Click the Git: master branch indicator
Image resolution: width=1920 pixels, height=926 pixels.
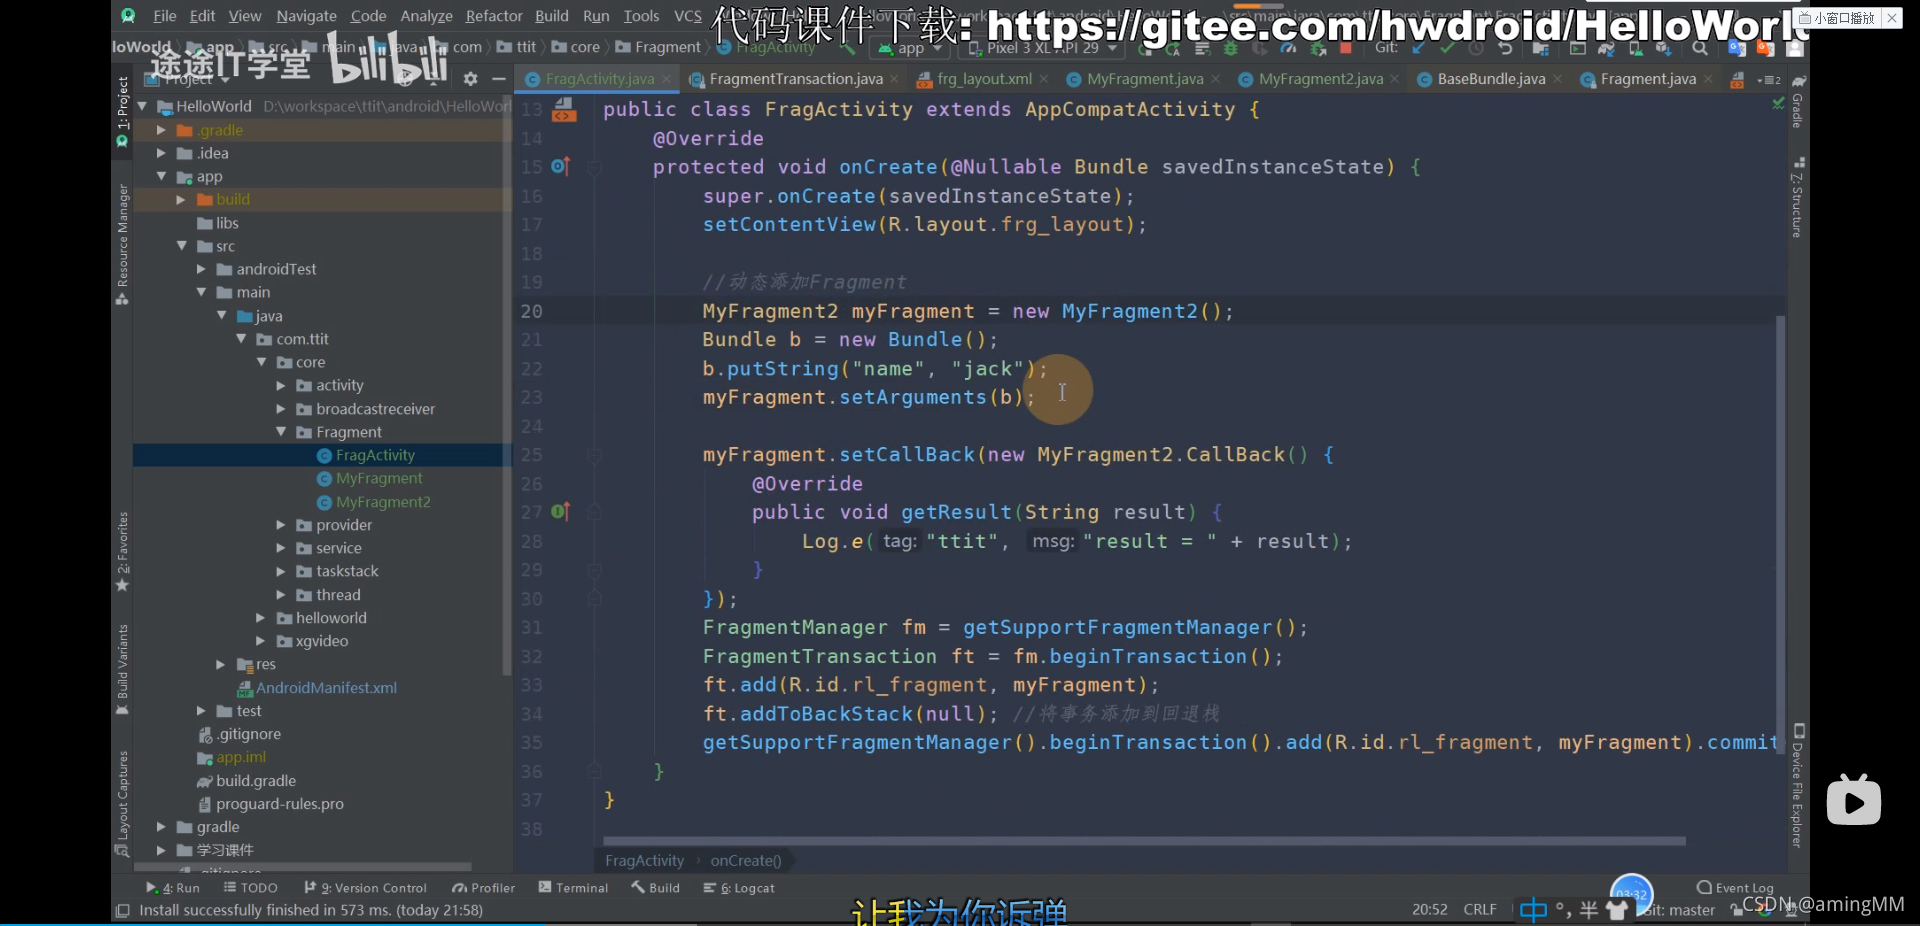tap(1679, 910)
